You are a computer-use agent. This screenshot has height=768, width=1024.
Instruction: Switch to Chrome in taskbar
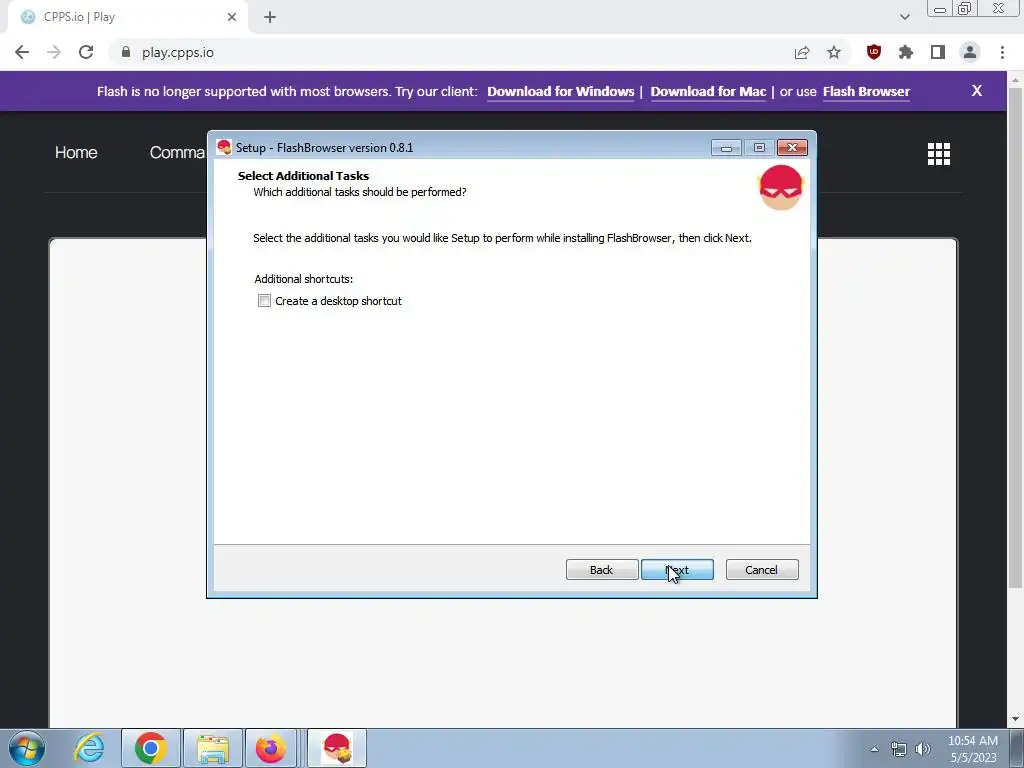click(151, 748)
